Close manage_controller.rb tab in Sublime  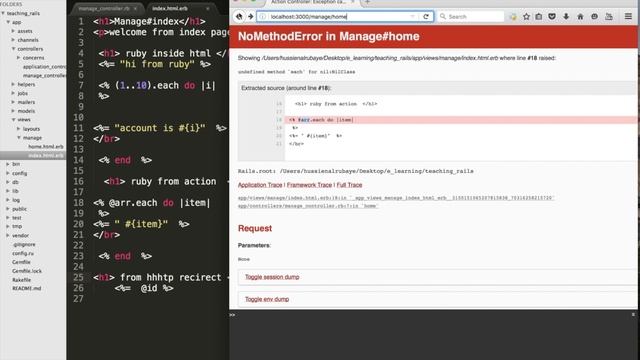[136, 8]
